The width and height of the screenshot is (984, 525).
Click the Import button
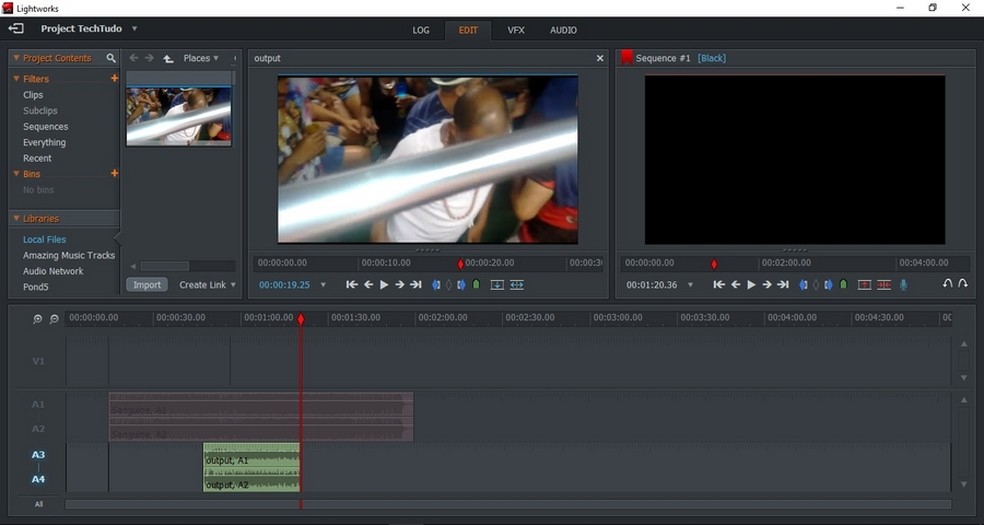point(147,285)
